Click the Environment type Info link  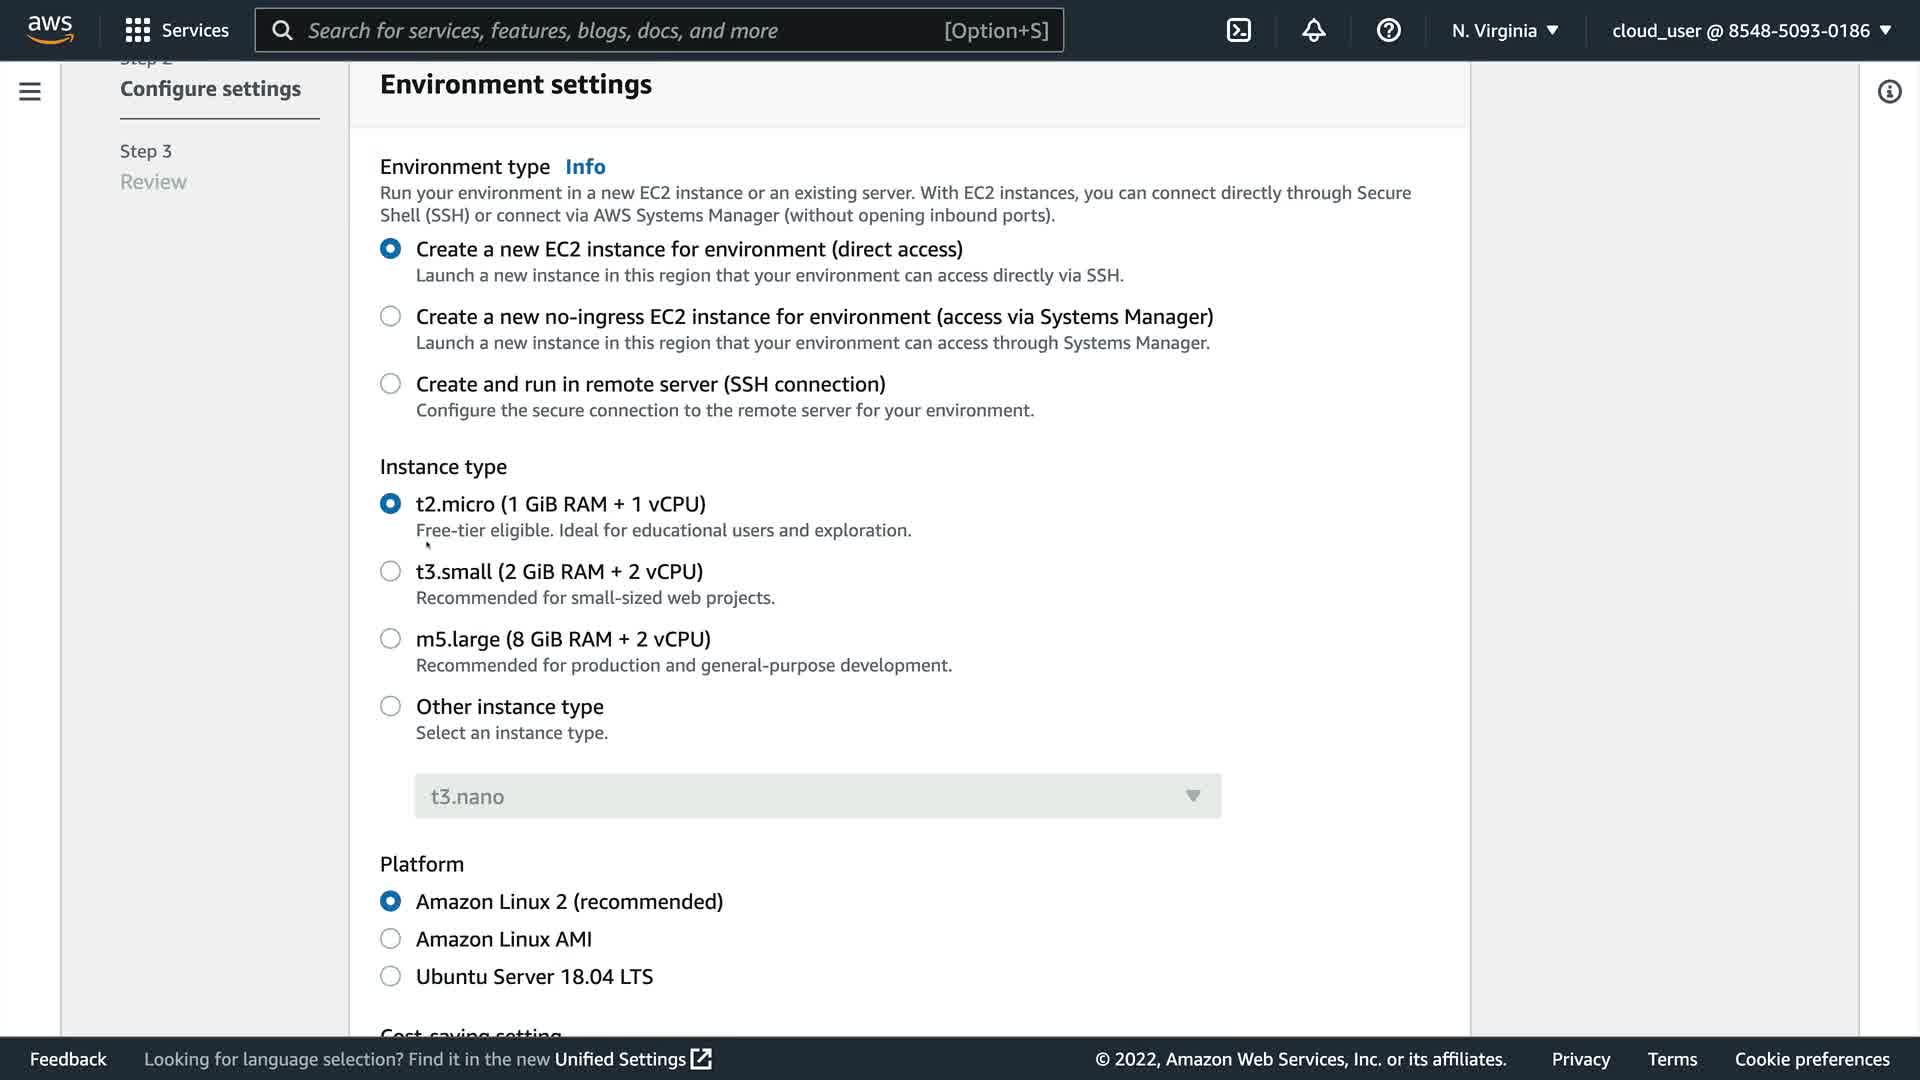[585, 167]
